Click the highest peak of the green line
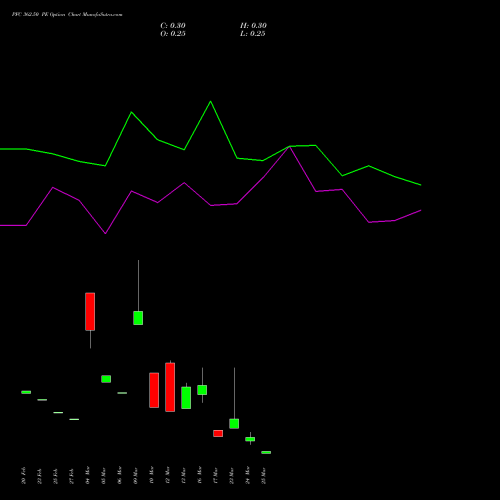The image size is (500, 500). click(x=210, y=101)
